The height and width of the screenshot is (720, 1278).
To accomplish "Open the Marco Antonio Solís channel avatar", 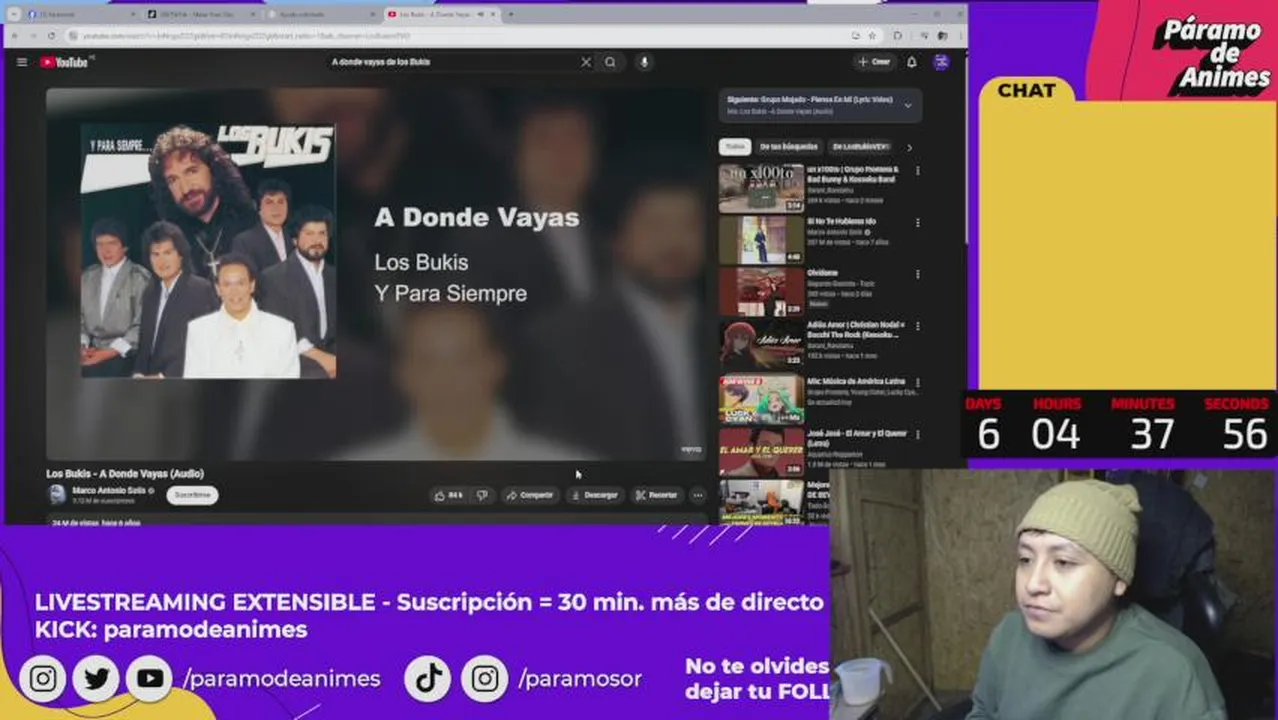I will [57, 494].
